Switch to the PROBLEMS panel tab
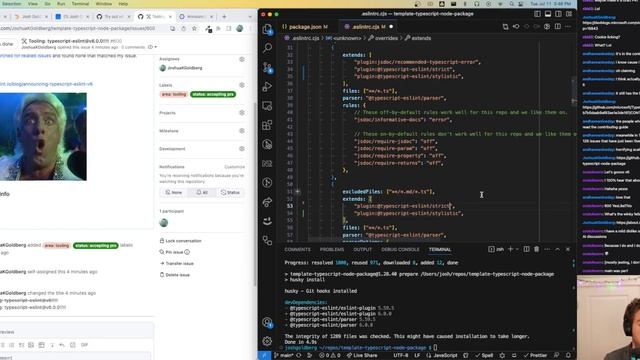The height and width of the screenshot is (360, 640). click(x=332, y=249)
